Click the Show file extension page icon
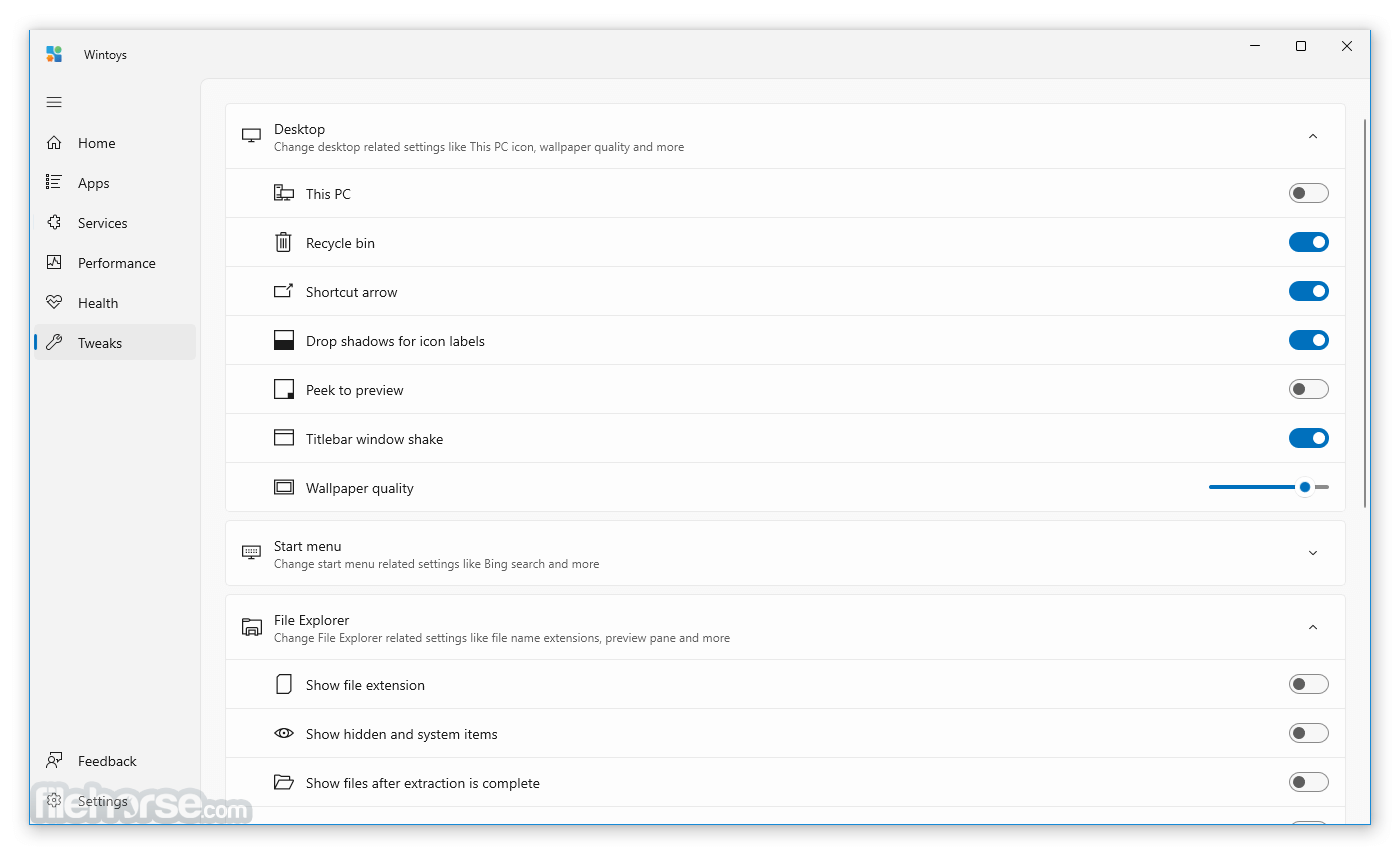Image resolution: width=1400 pixels, height=854 pixels. [284, 684]
